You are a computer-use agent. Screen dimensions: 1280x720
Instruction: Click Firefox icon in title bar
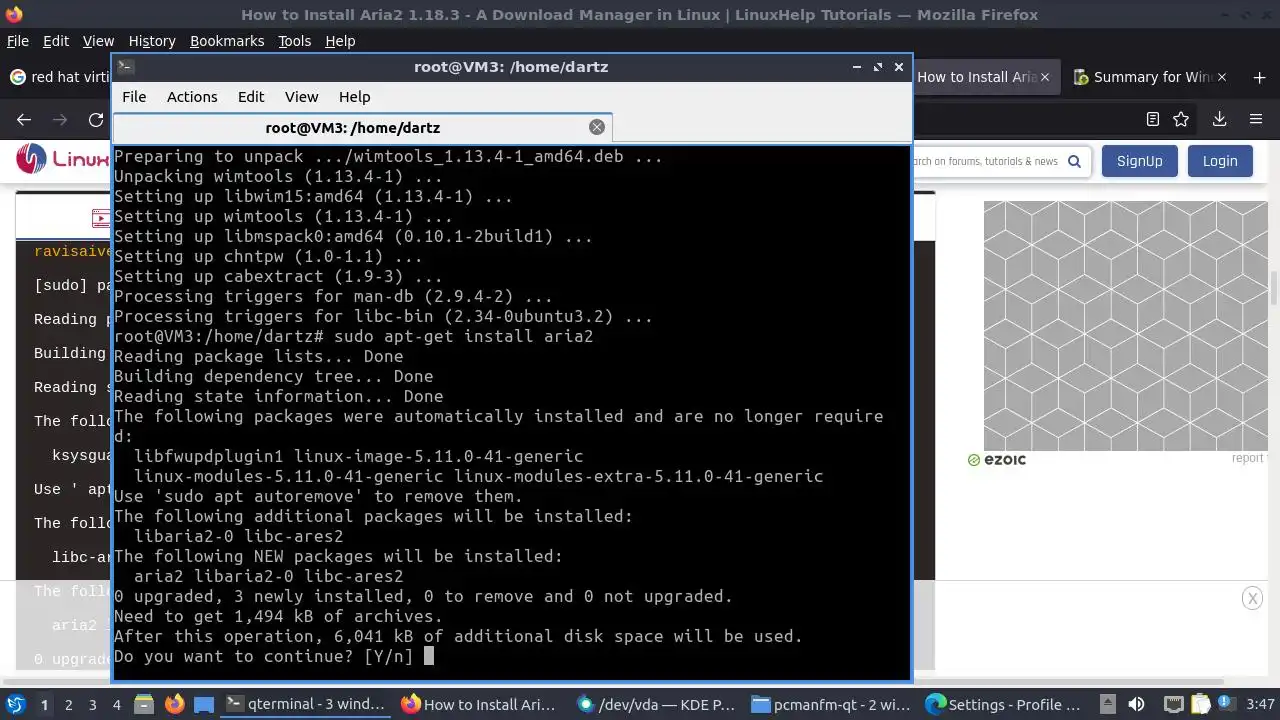(12, 14)
